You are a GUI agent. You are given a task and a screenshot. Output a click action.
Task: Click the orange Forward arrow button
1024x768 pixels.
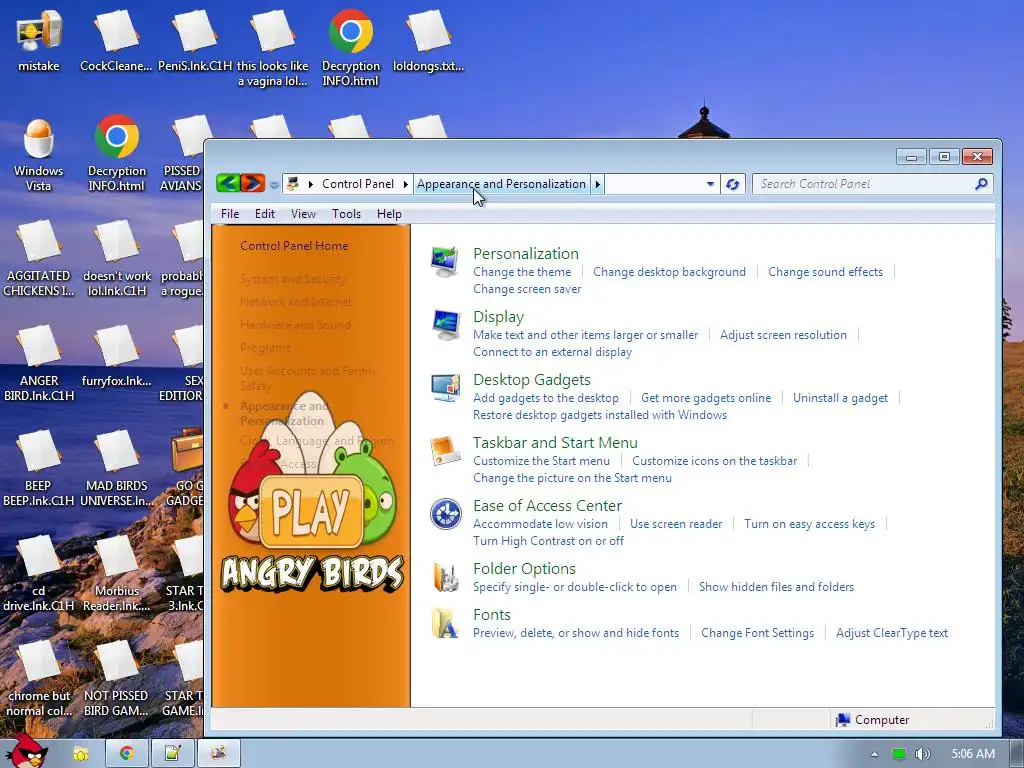click(253, 184)
